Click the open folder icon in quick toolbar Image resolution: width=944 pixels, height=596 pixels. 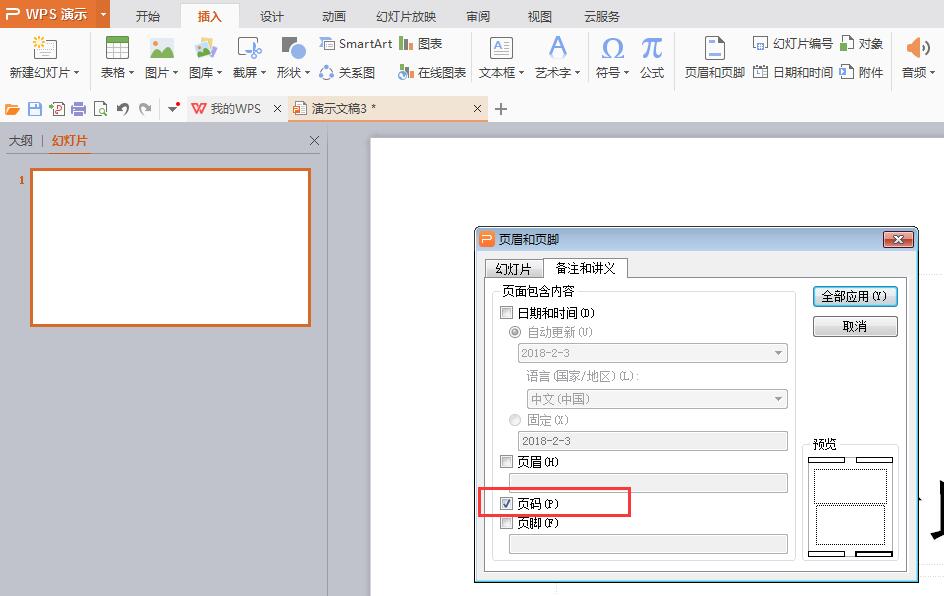point(12,109)
